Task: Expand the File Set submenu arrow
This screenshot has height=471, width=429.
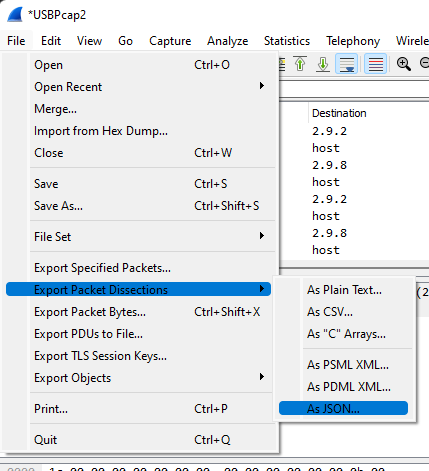Action: click(262, 236)
